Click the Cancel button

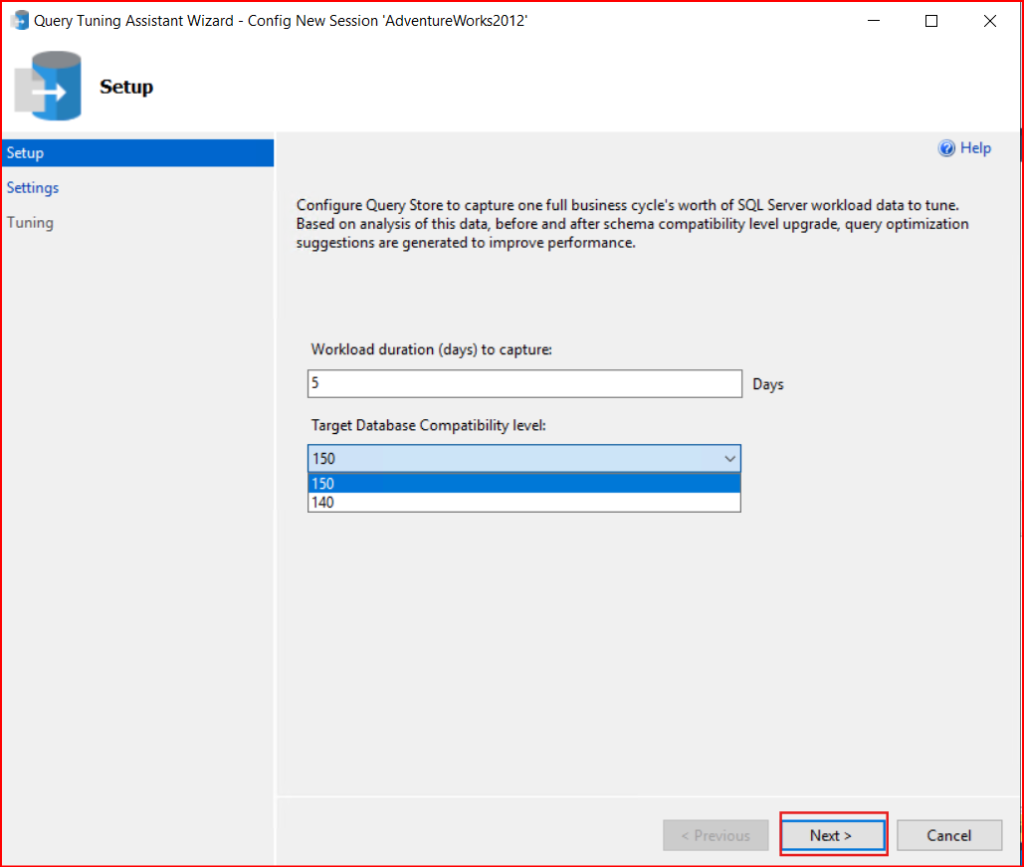tap(949, 835)
